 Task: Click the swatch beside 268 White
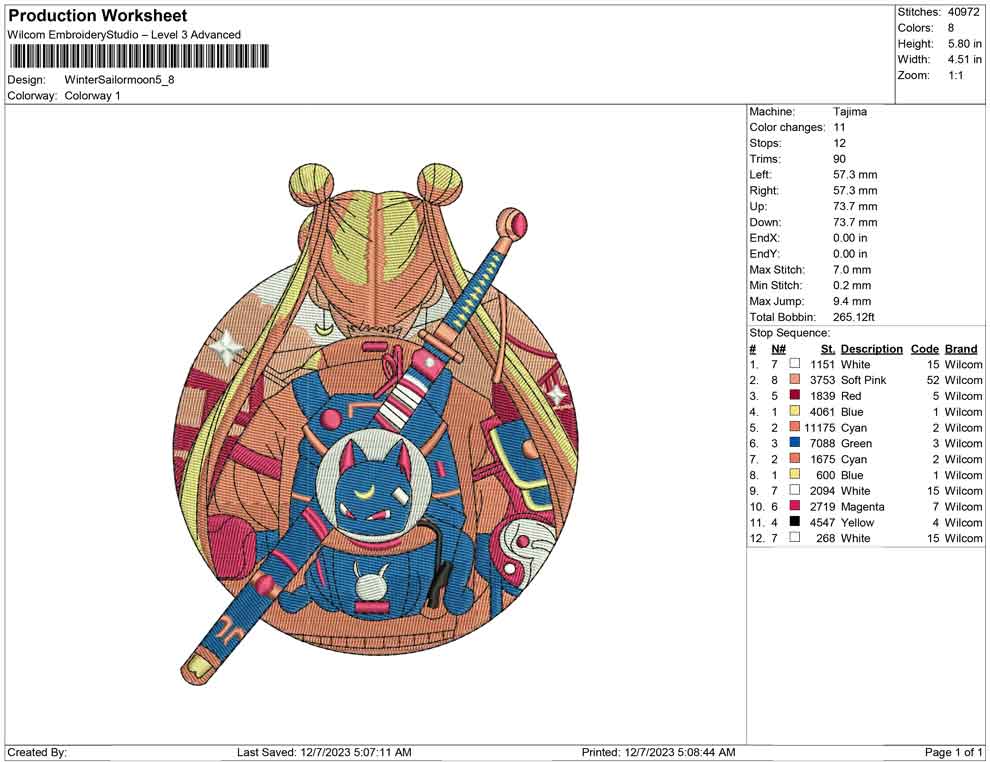795,537
